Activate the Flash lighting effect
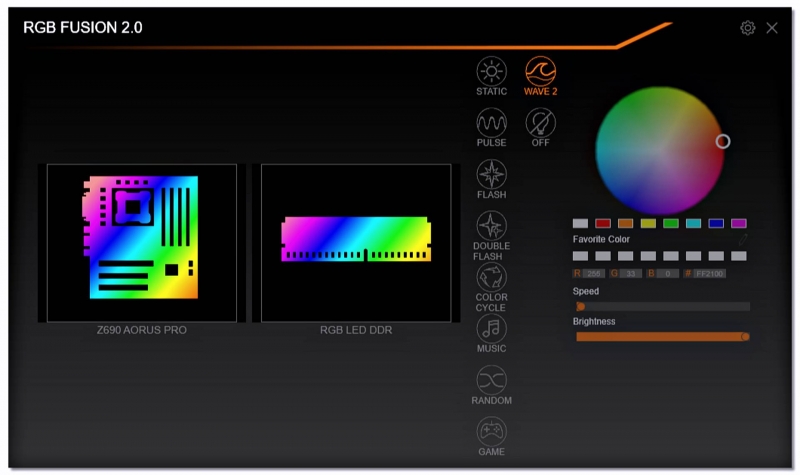The width and height of the screenshot is (800, 475). [491, 179]
